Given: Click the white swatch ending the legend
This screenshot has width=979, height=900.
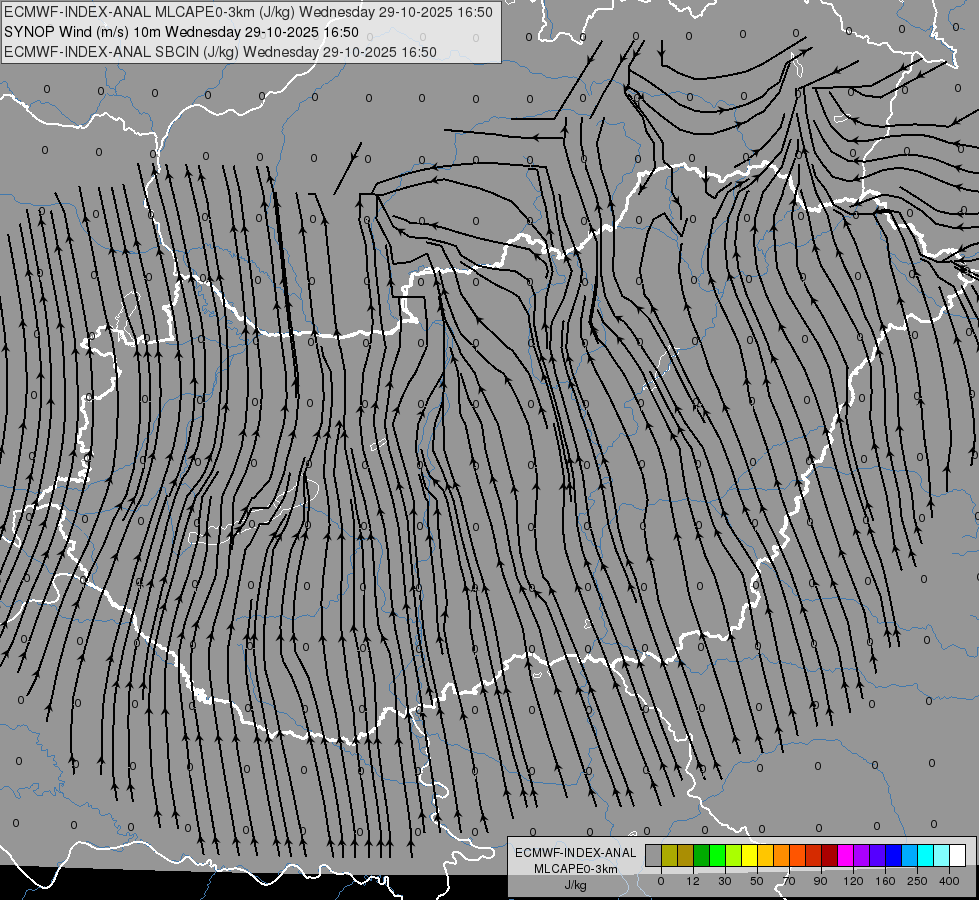Looking at the screenshot, I should (958, 855).
